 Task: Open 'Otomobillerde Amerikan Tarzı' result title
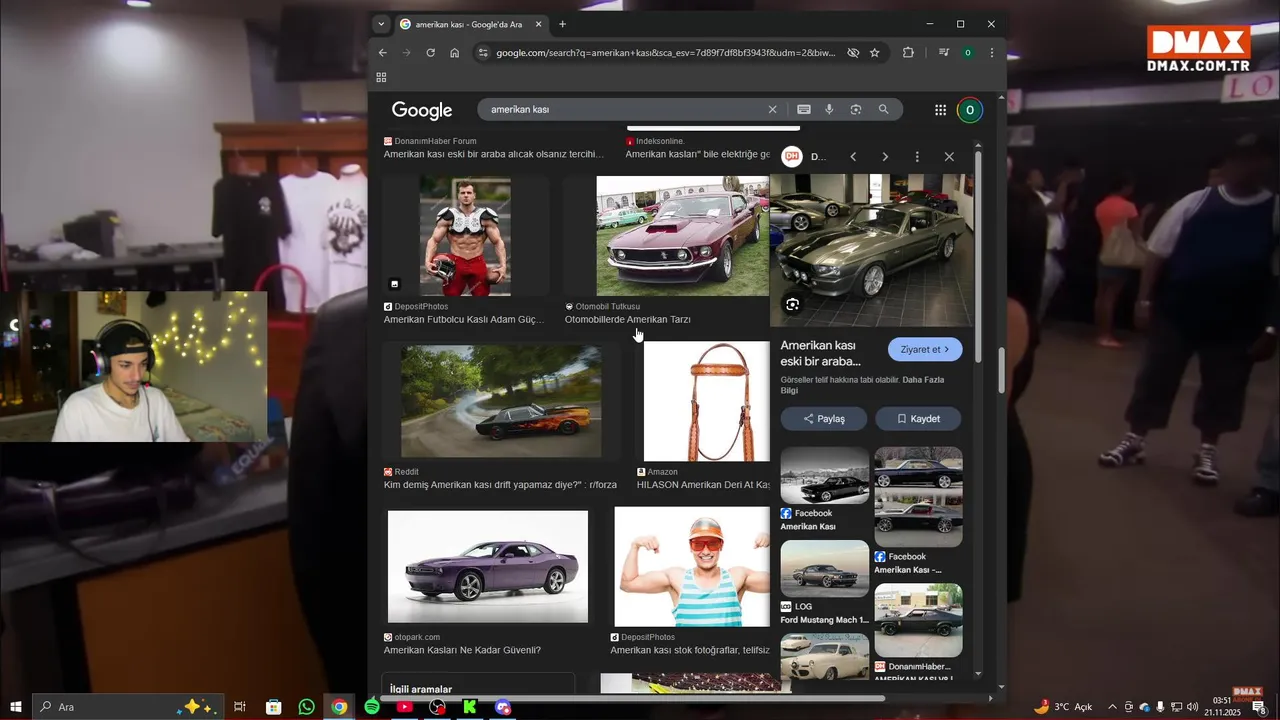628,320
